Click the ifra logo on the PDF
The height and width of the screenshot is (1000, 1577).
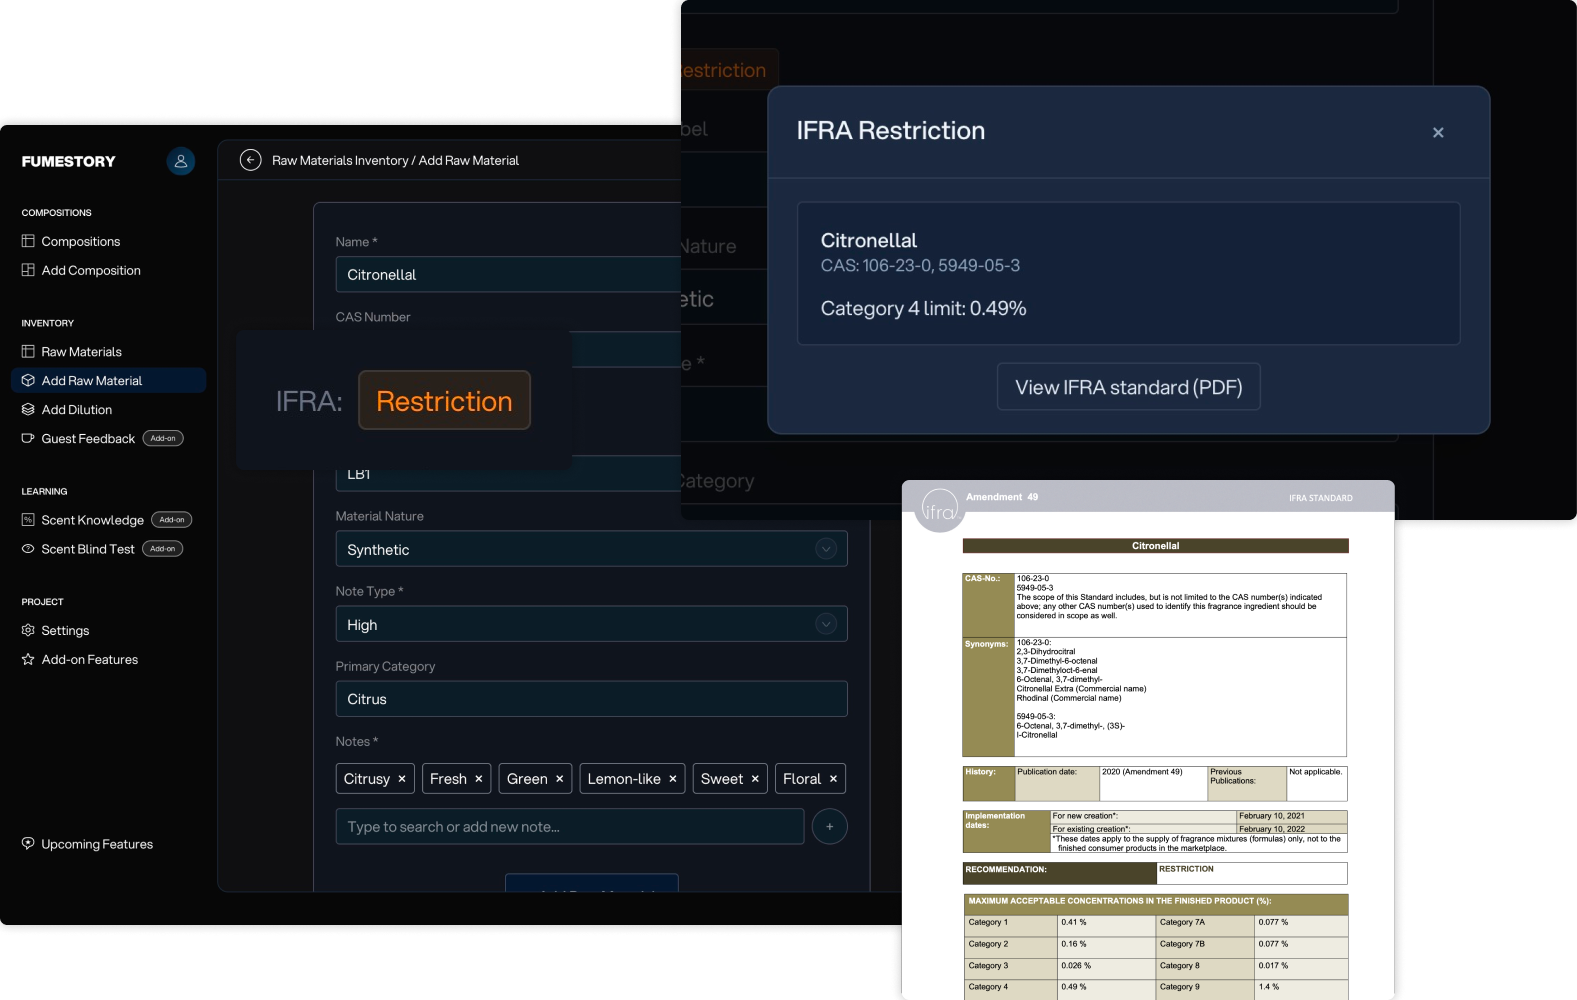point(940,510)
